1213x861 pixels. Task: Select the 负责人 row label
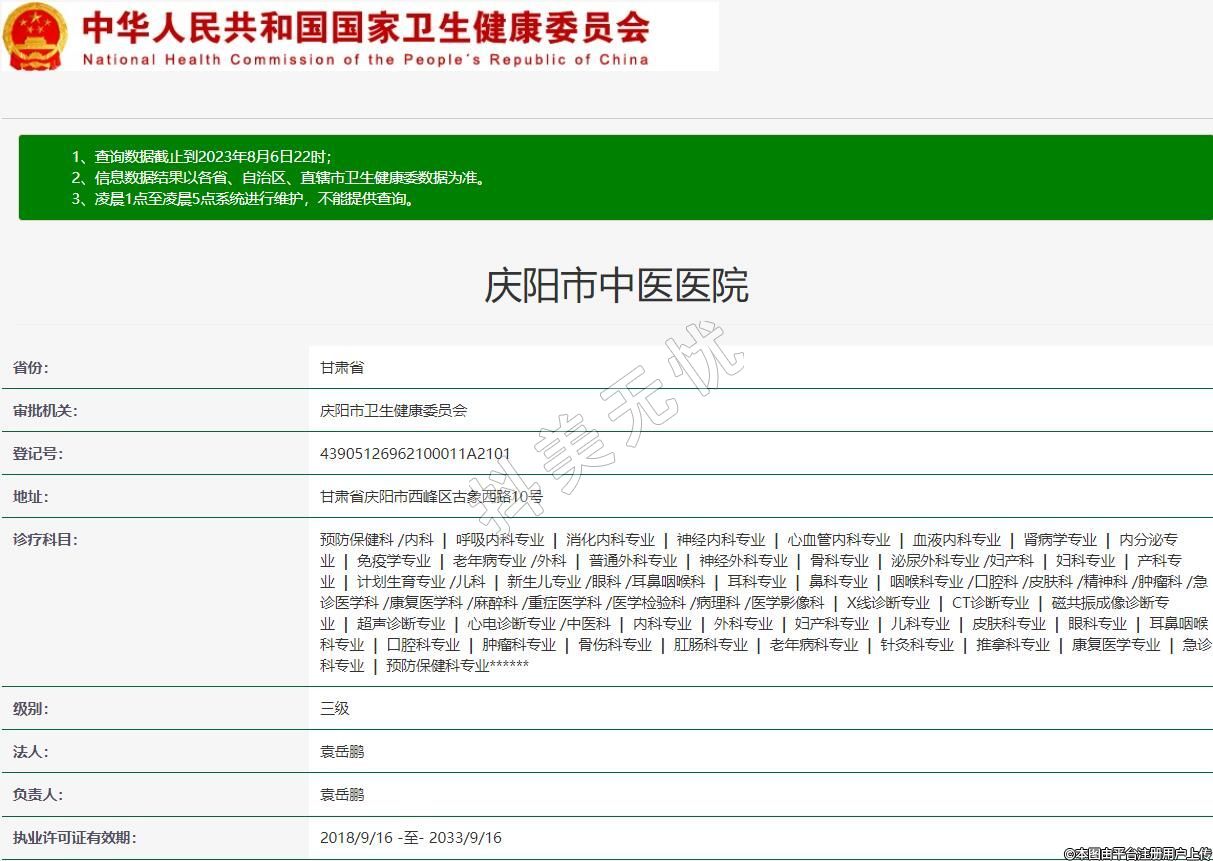(x=37, y=795)
